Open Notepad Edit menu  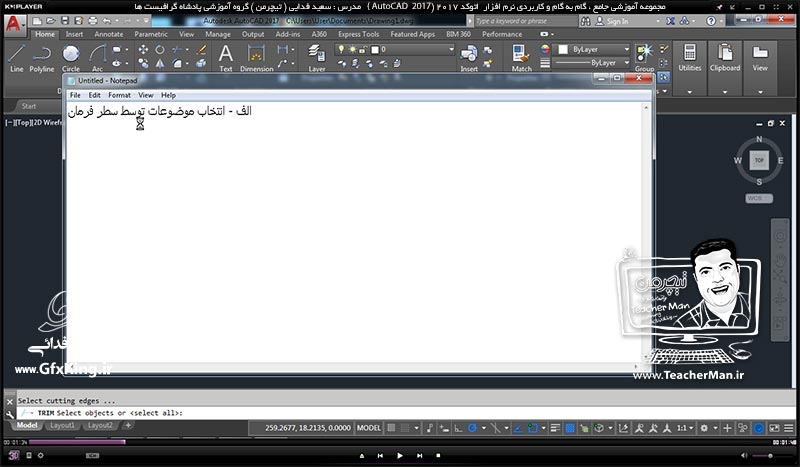tap(94, 95)
